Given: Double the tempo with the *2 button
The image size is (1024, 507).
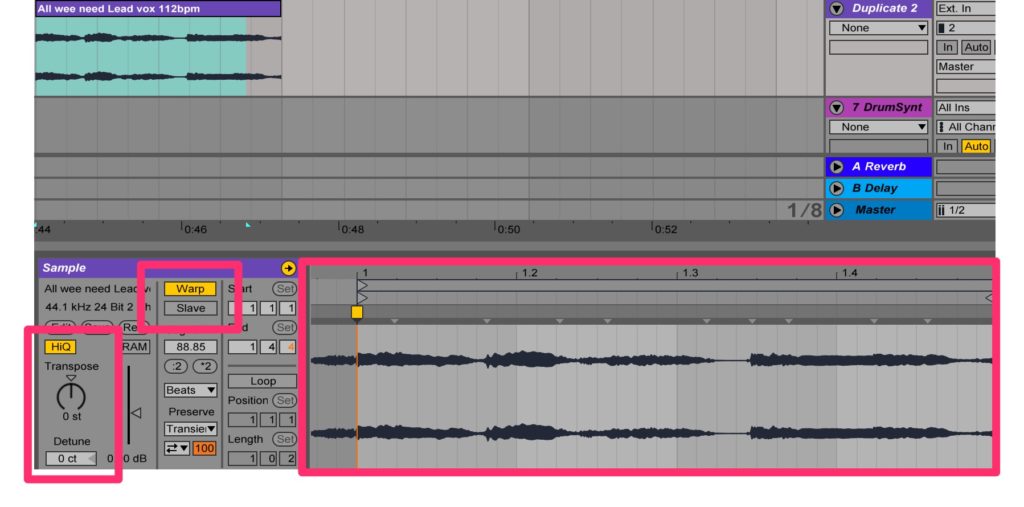Looking at the screenshot, I should [205, 367].
